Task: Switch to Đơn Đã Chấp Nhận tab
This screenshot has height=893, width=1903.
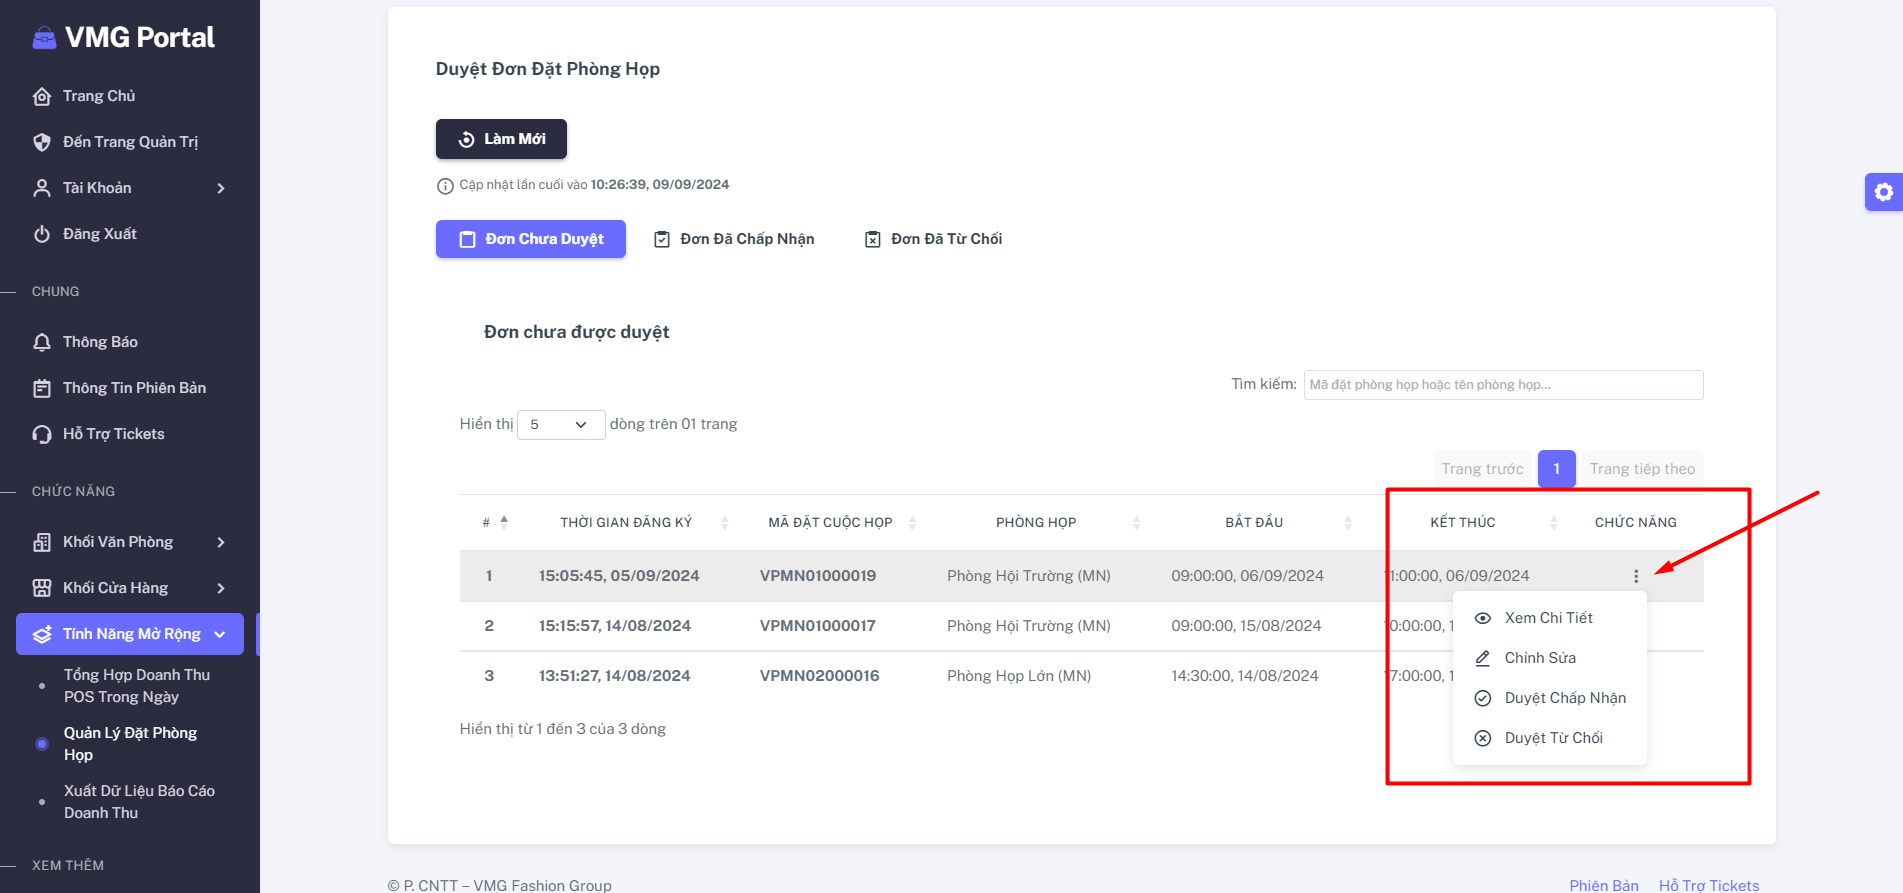Action: click(x=734, y=239)
